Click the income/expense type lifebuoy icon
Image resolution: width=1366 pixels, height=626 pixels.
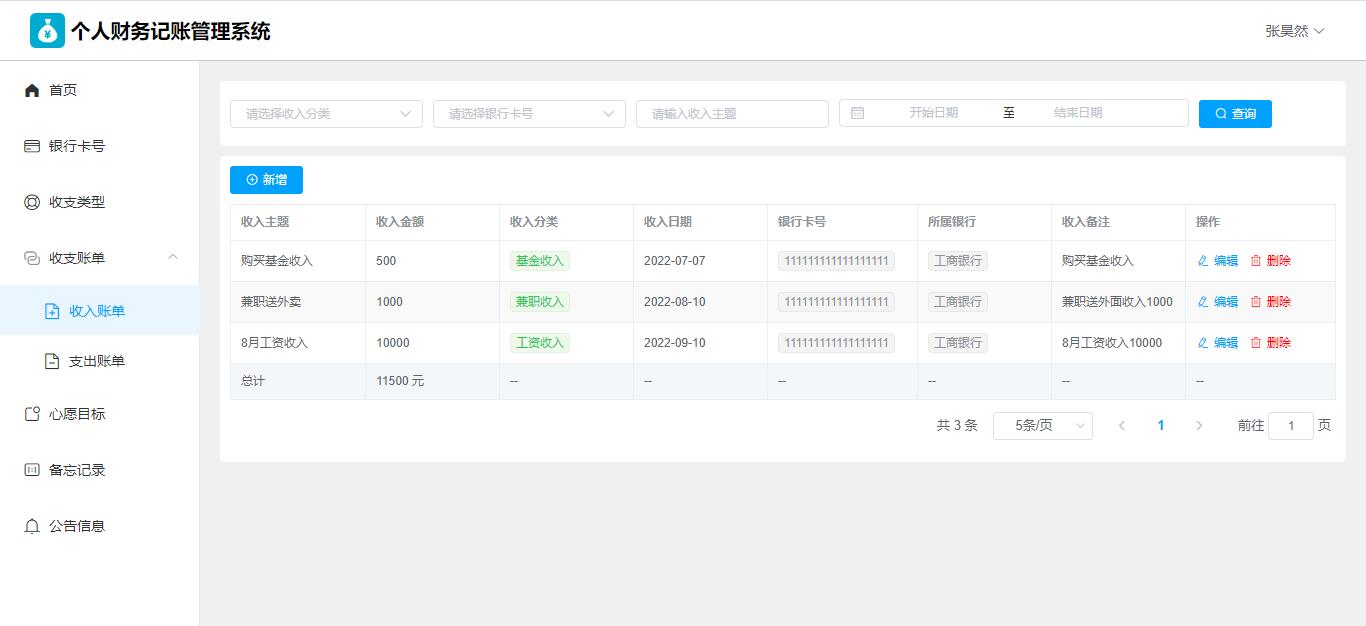32,202
